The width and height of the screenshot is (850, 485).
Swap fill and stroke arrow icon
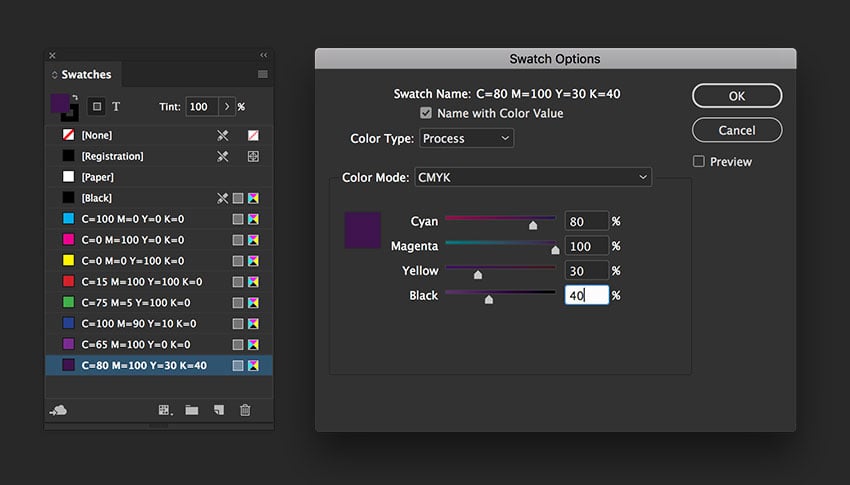(x=75, y=98)
